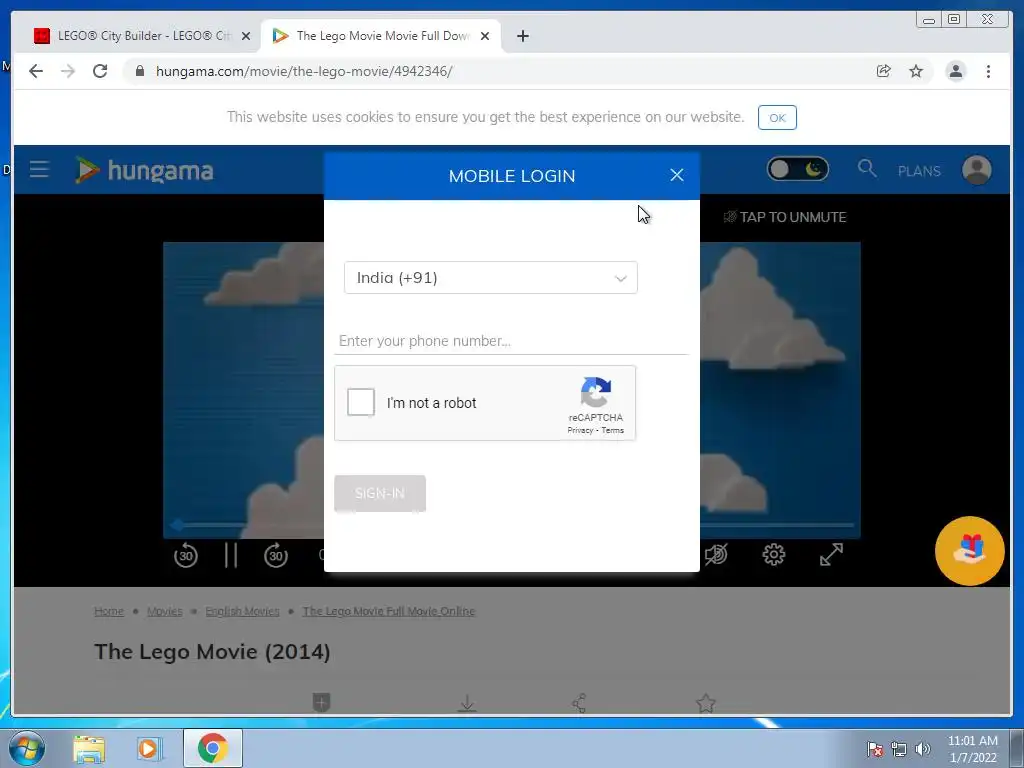Reload the current page

[x=100, y=71]
